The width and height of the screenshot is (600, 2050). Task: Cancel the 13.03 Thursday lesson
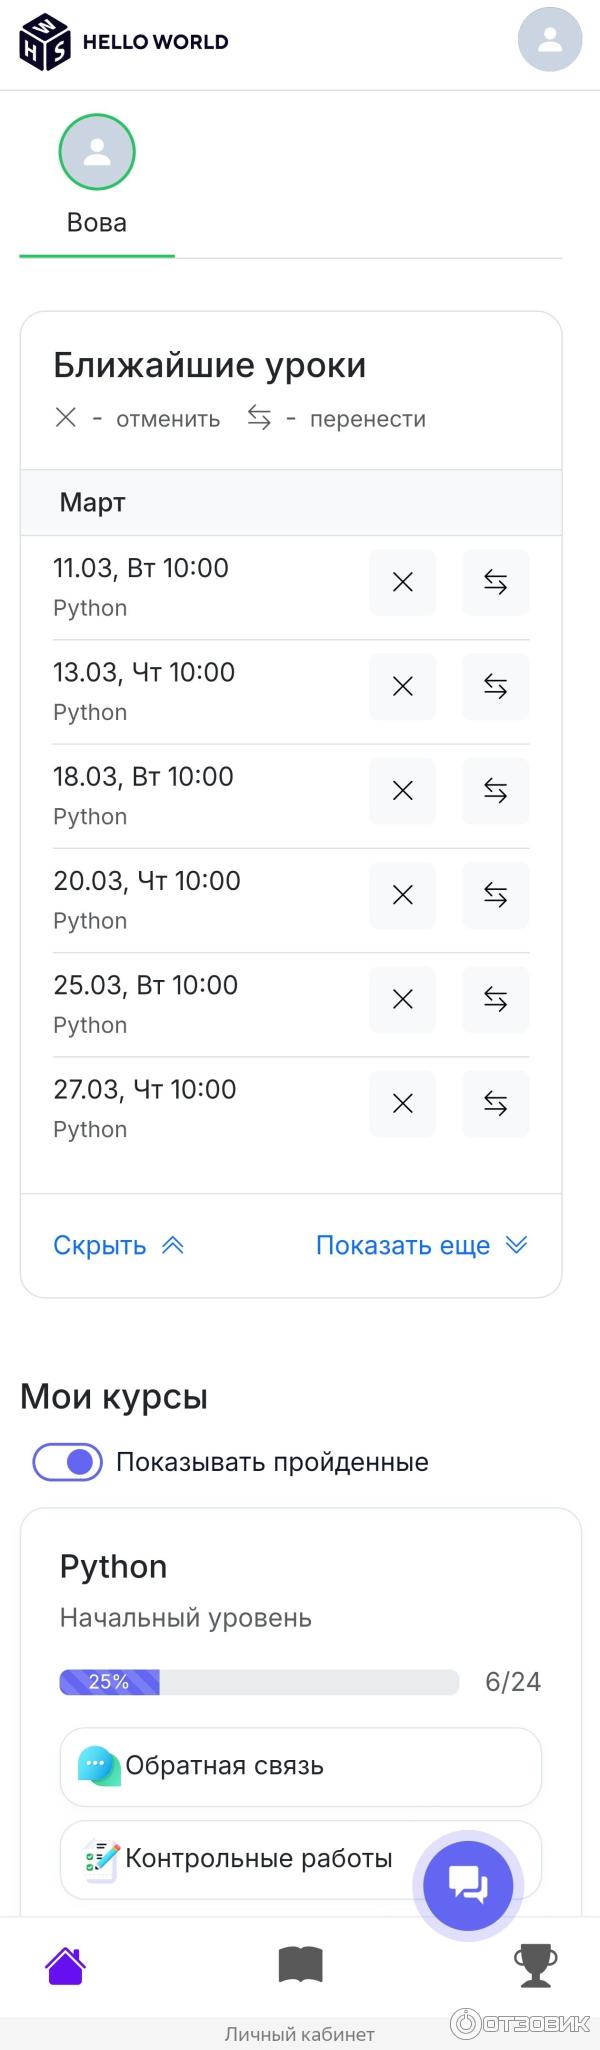402,686
